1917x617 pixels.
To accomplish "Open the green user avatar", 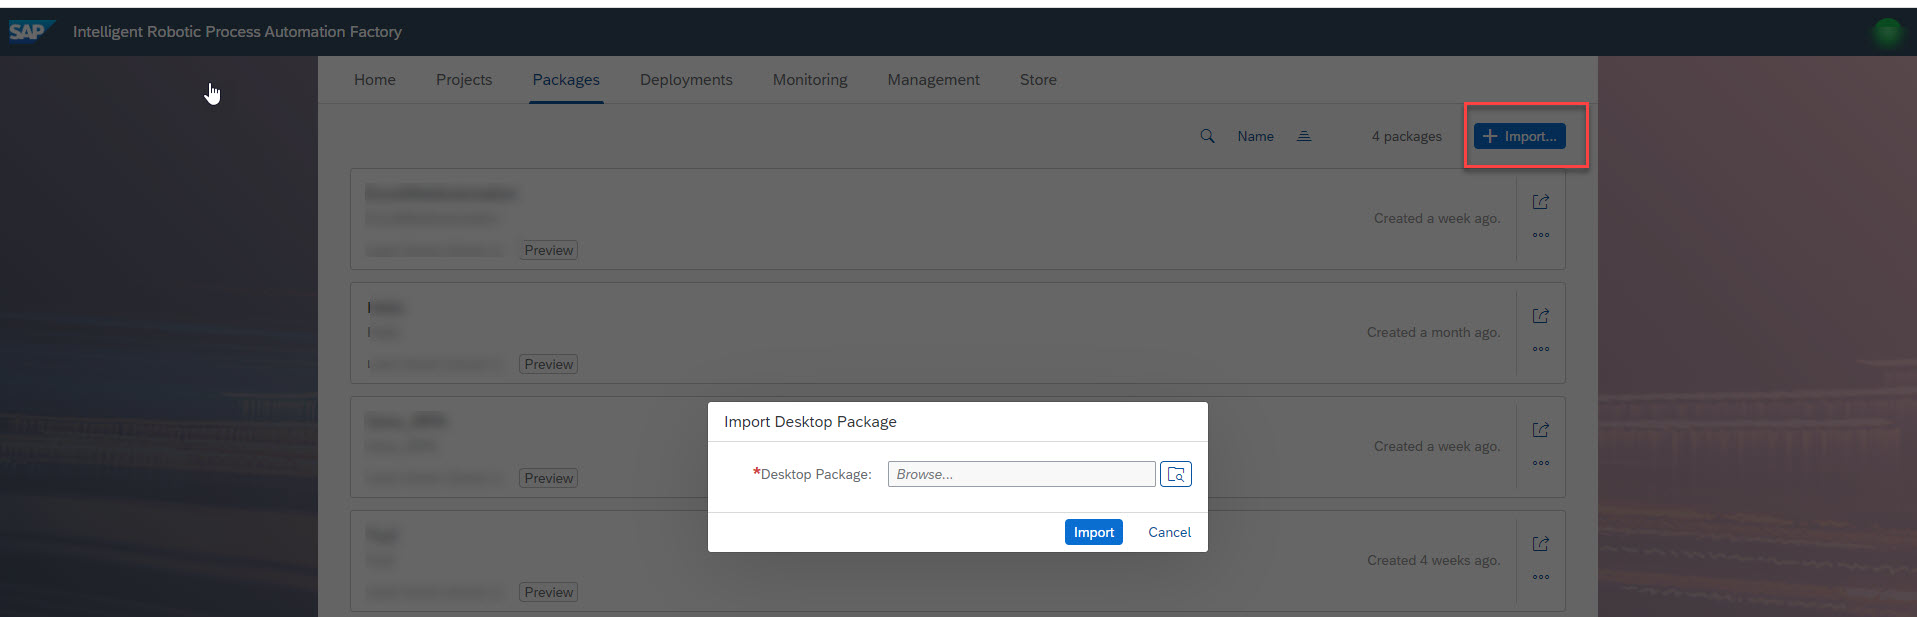I will (1886, 32).
